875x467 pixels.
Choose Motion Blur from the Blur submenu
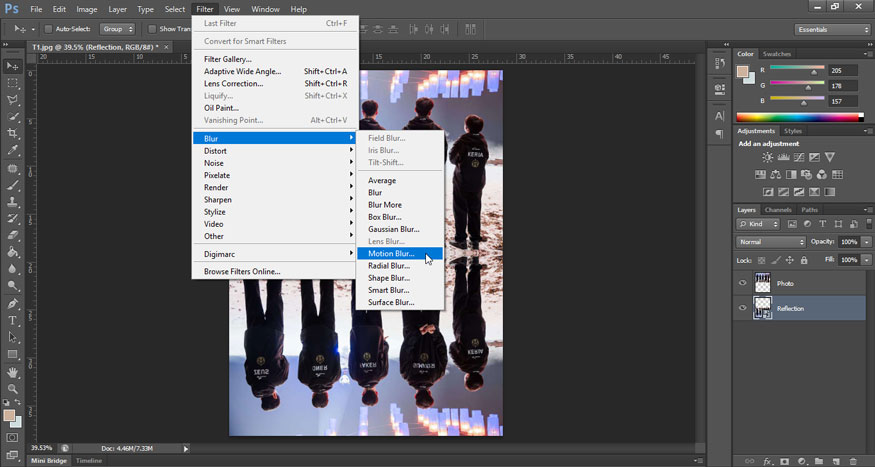tap(390, 254)
